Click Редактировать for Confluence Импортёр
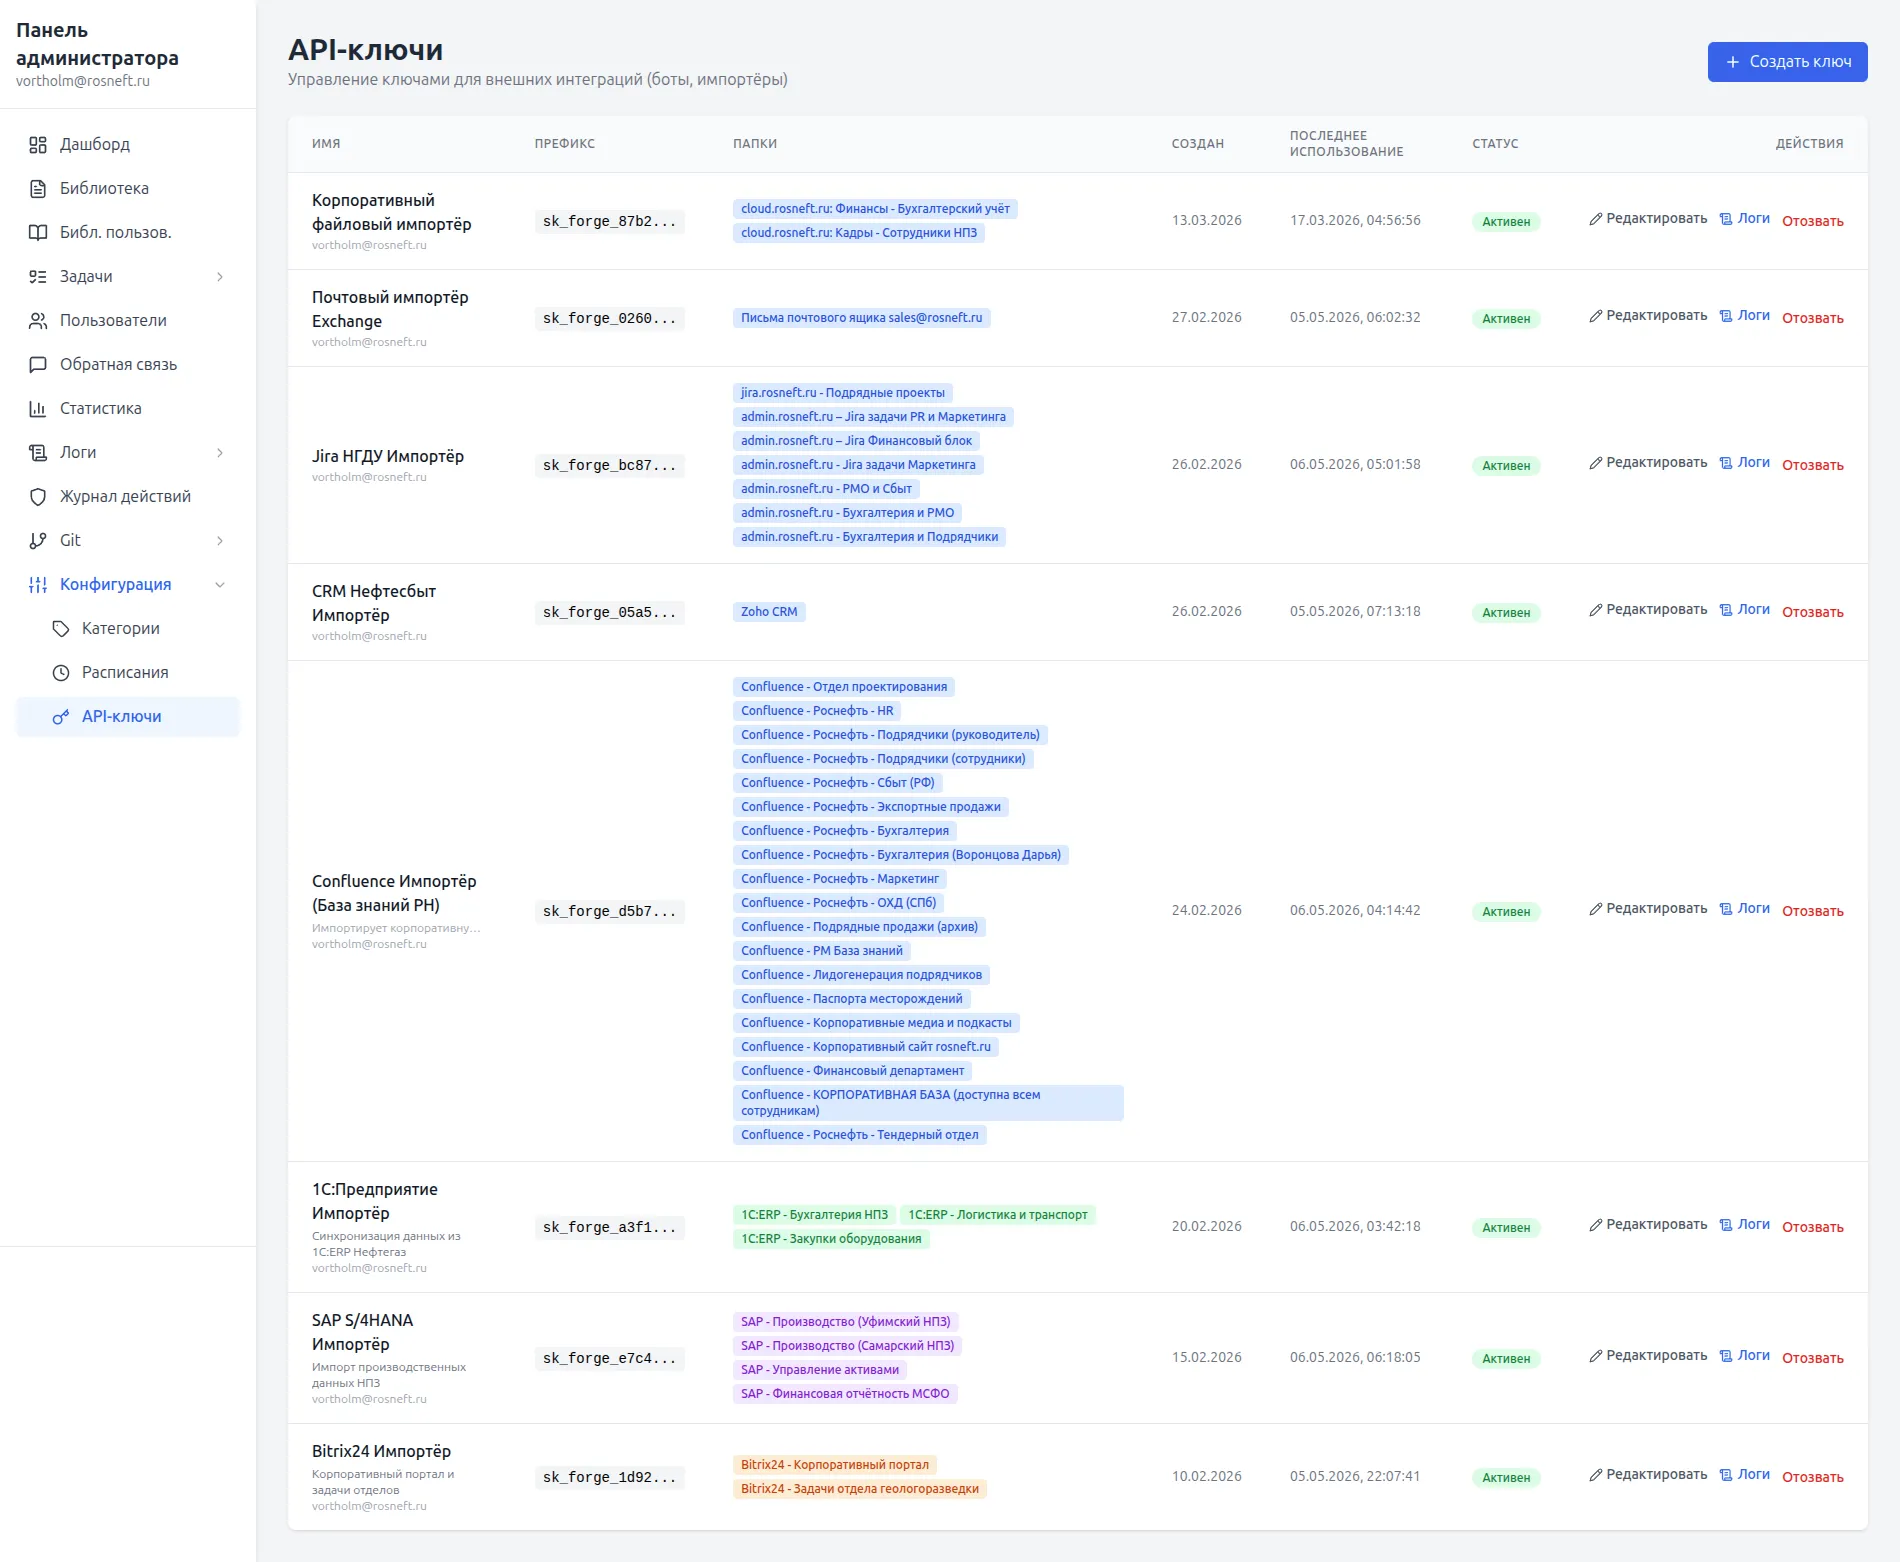 (1648, 909)
